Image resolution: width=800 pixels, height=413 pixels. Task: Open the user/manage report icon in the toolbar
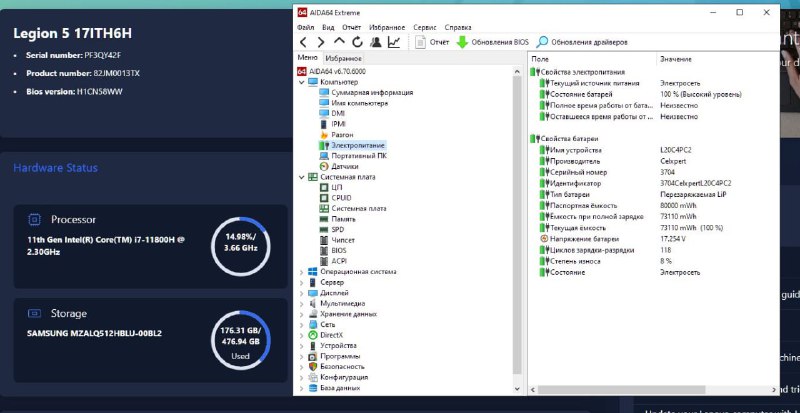376,42
